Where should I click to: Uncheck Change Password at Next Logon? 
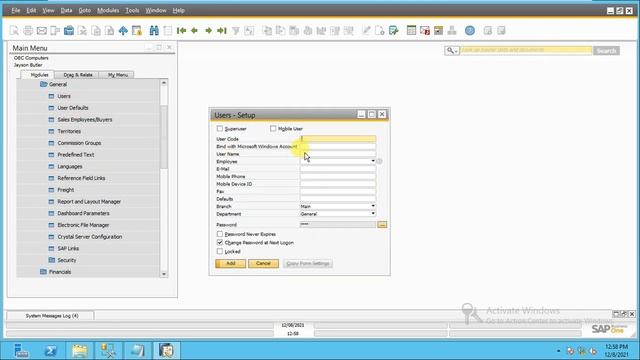[x=220, y=242]
